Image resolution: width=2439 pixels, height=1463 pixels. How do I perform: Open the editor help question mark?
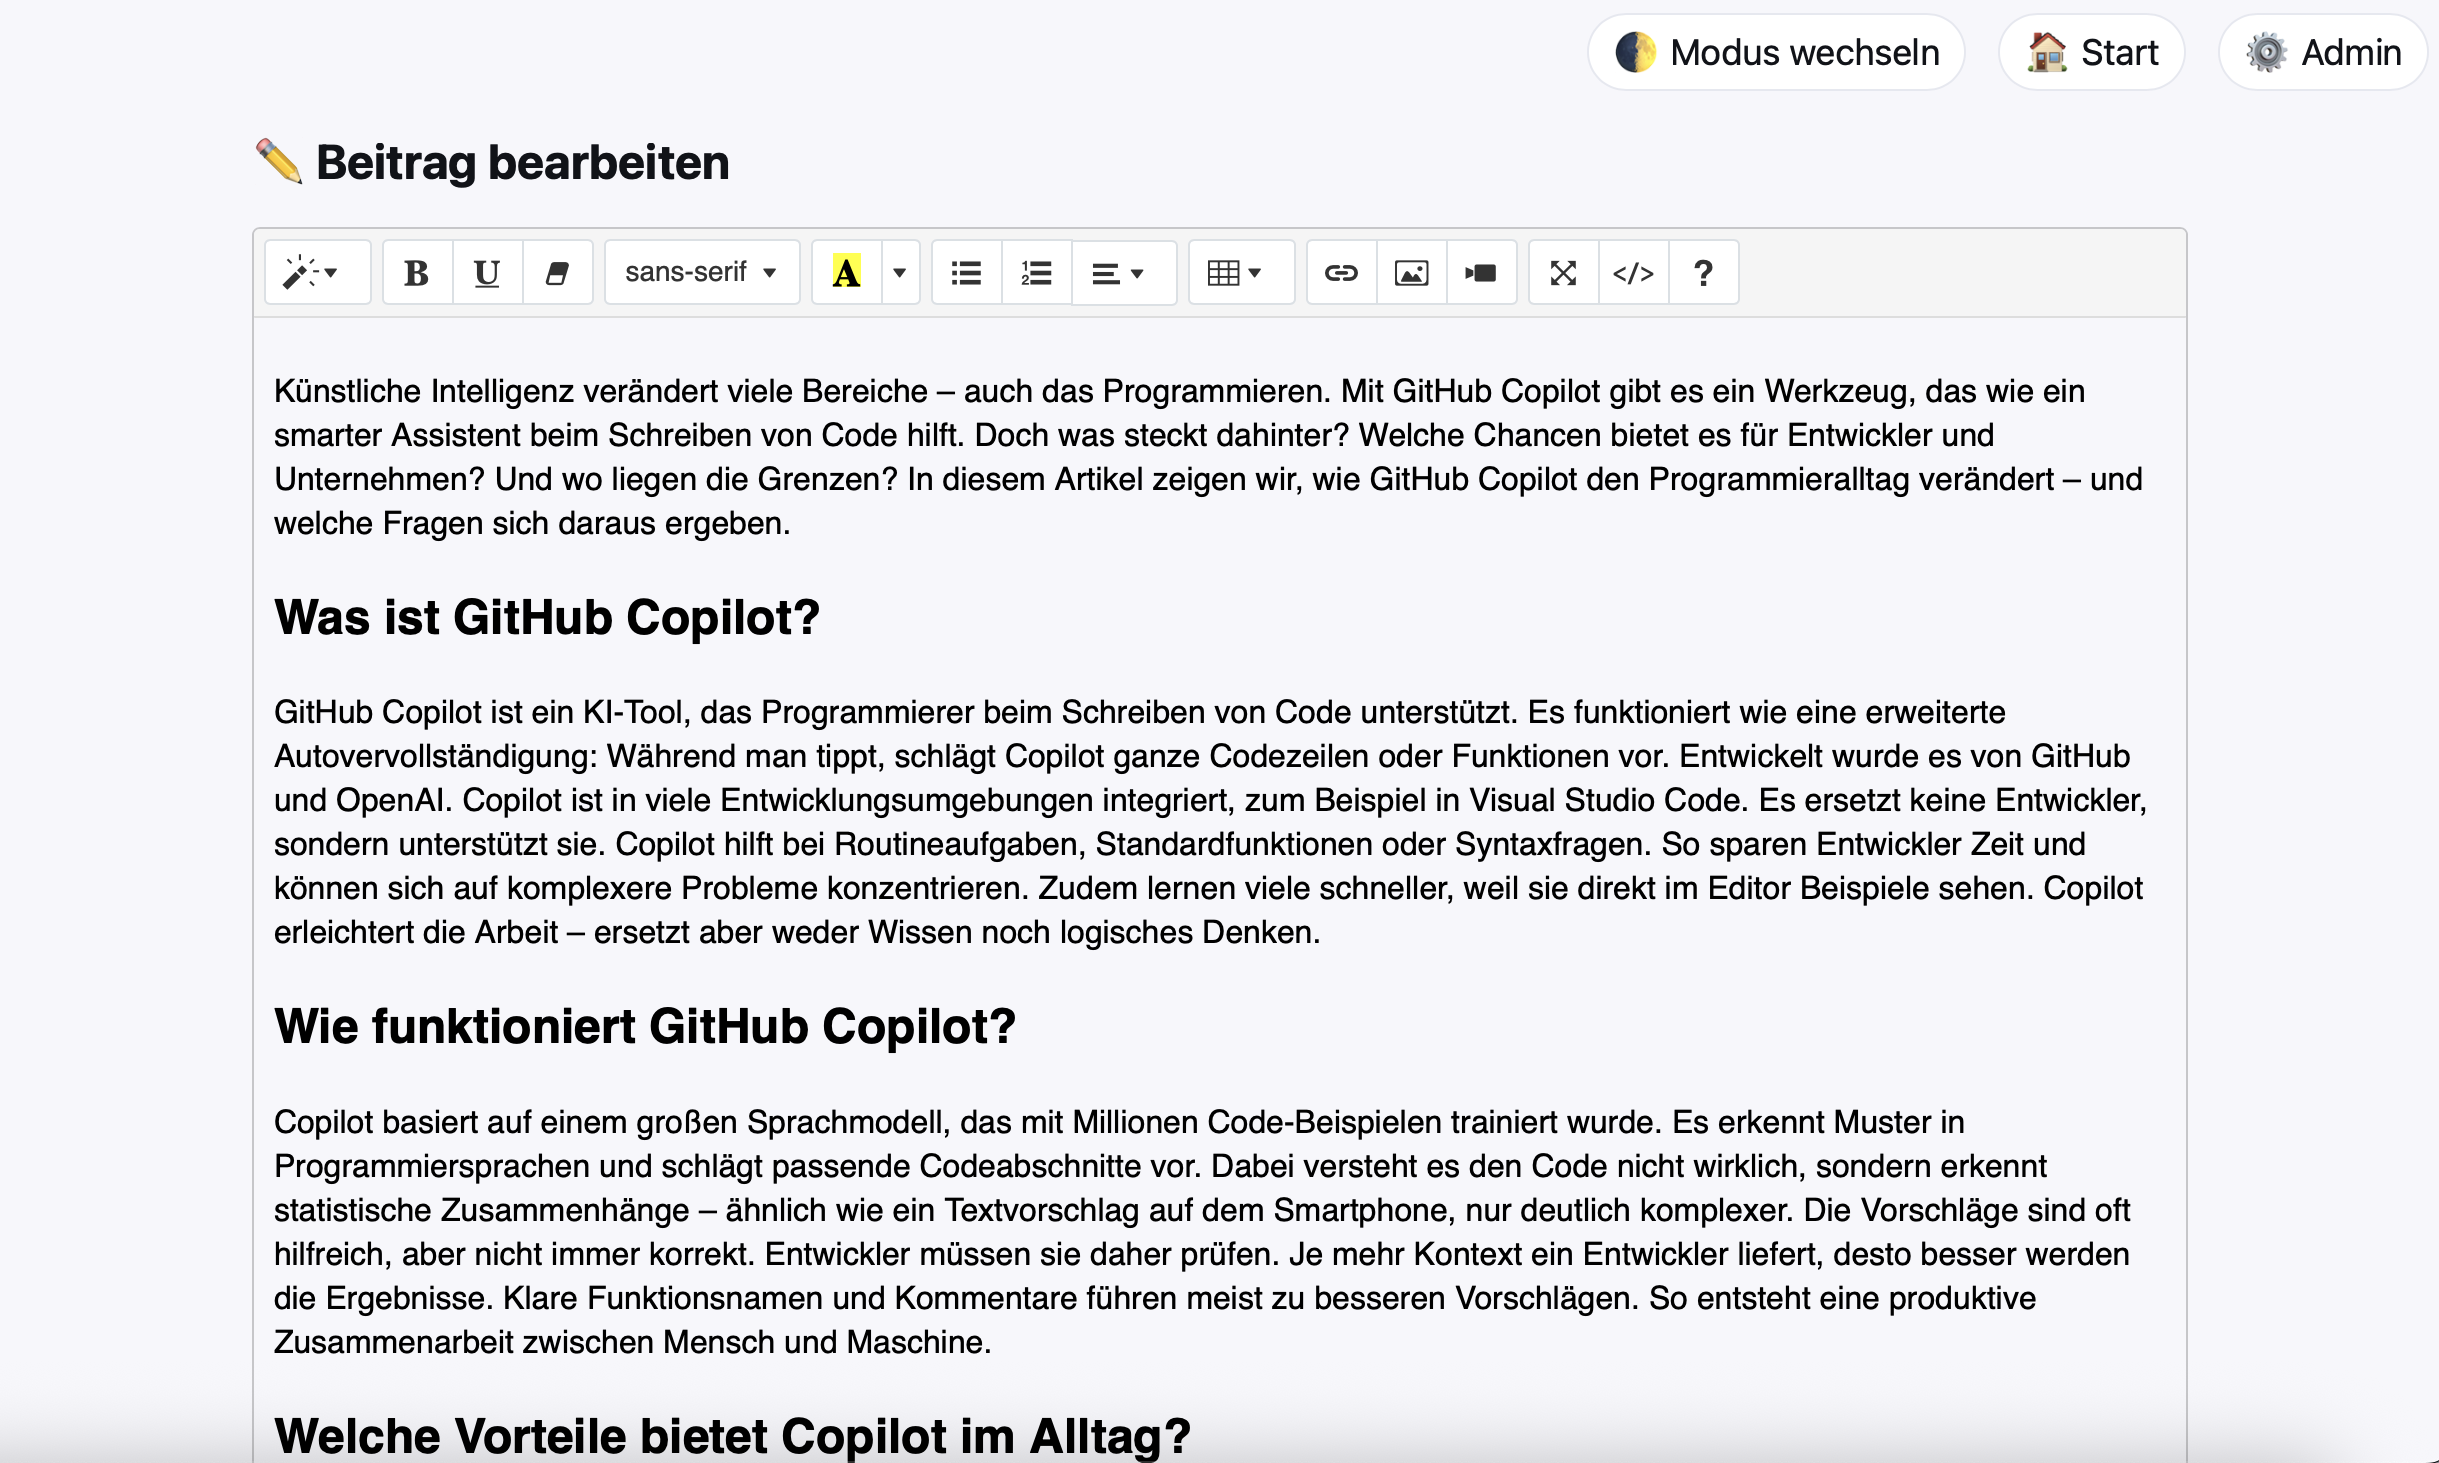1703,273
